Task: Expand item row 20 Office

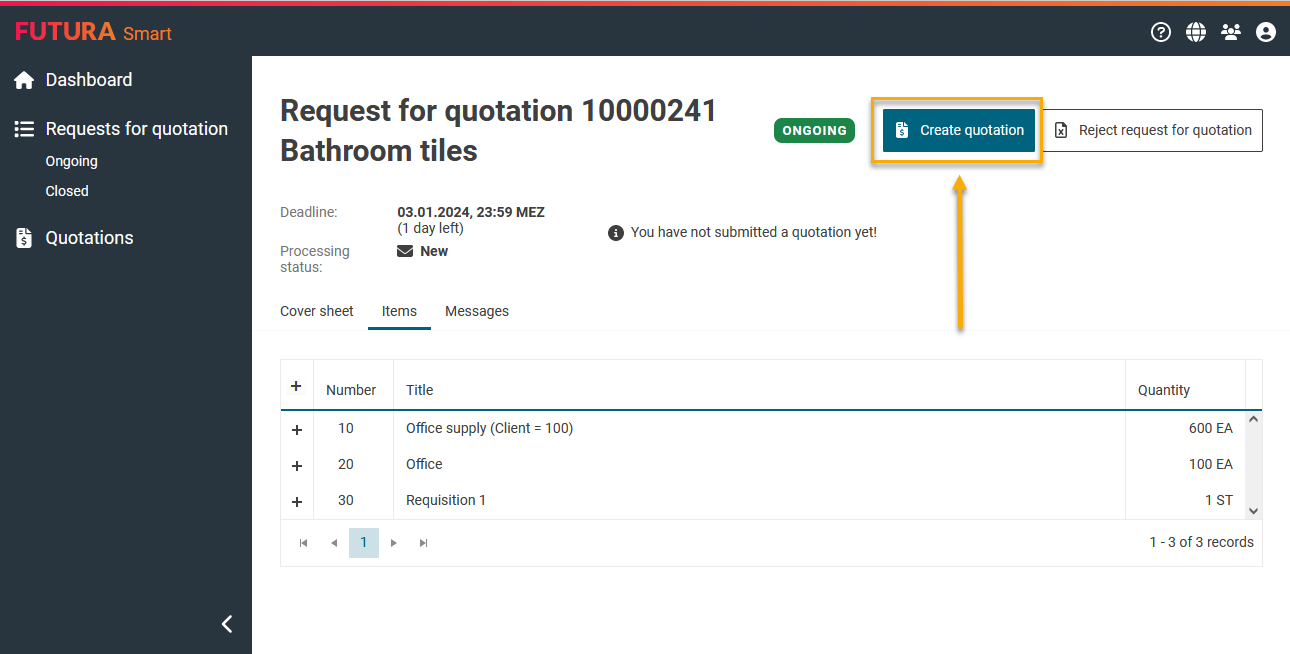Action: [x=297, y=466]
